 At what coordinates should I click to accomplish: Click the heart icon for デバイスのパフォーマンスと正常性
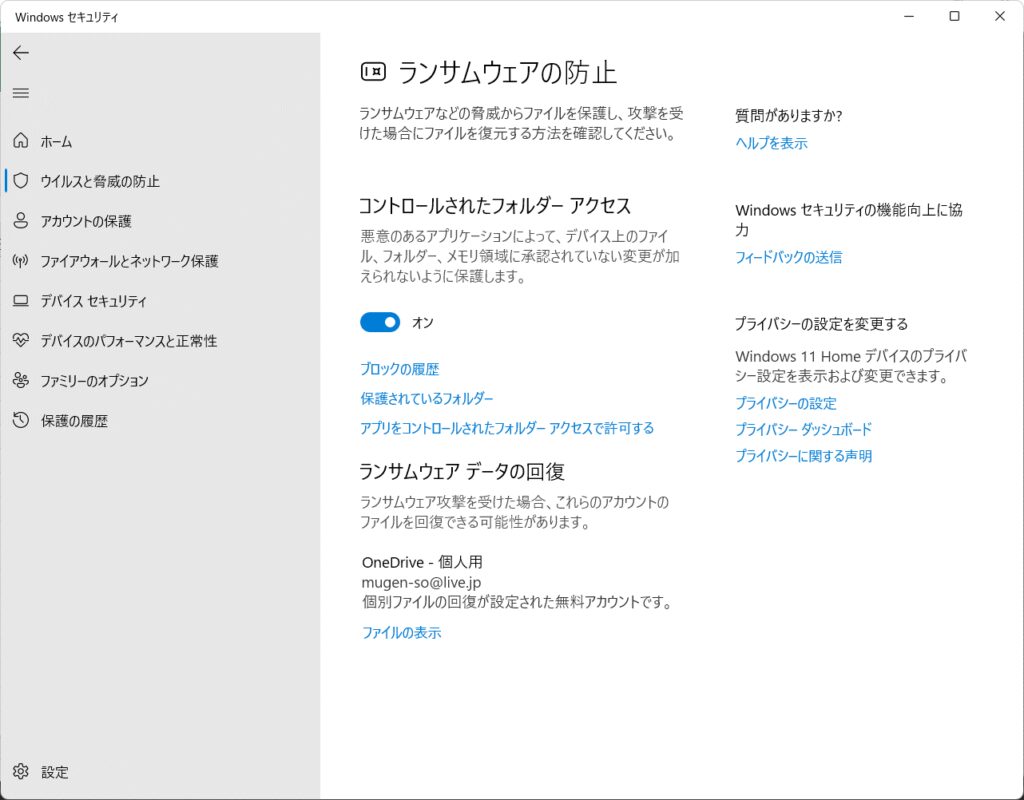(x=21, y=340)
